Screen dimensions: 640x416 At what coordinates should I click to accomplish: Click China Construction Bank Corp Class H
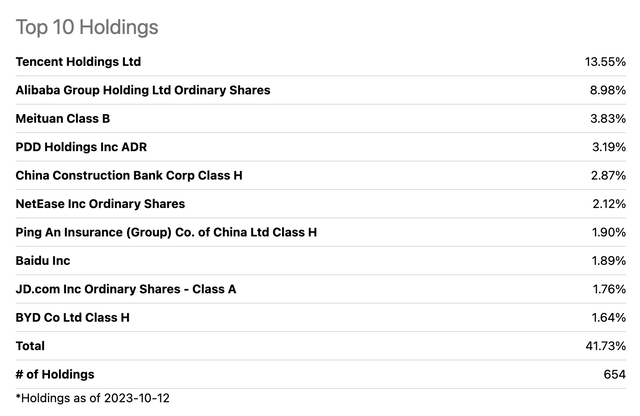point(129,175)
